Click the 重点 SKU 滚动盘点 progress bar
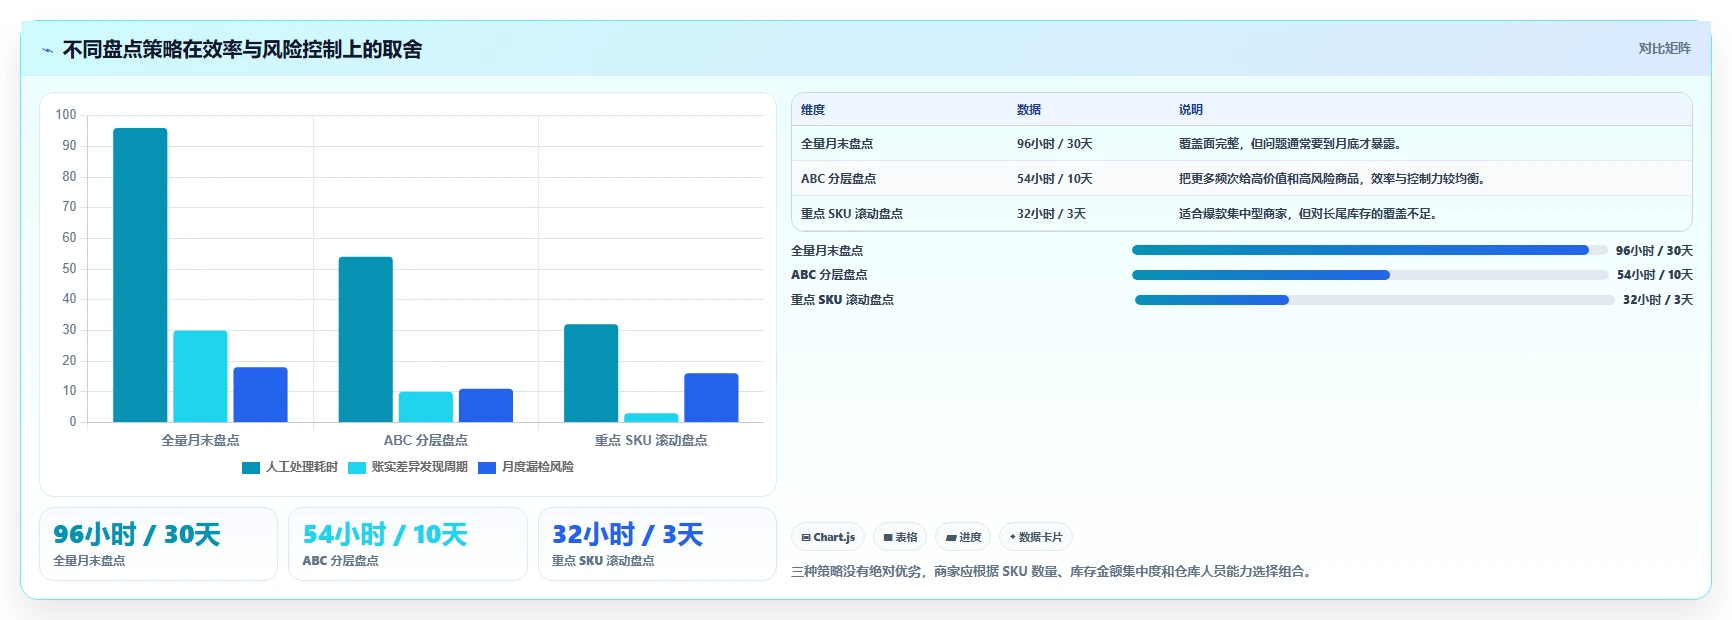 tap(1375, 300)
